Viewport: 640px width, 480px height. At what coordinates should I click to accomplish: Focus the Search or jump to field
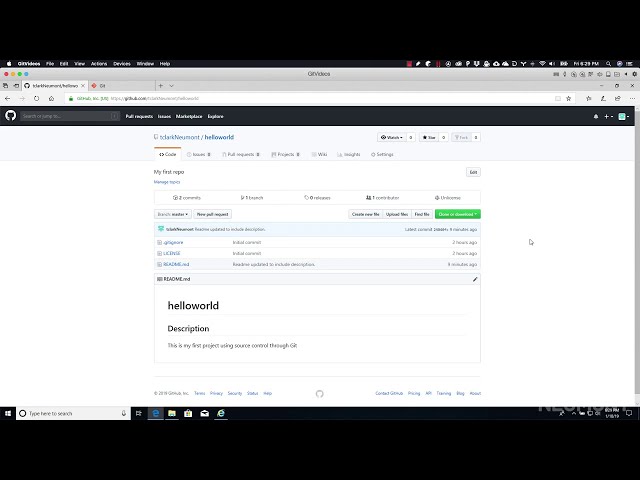click(70, 116)
